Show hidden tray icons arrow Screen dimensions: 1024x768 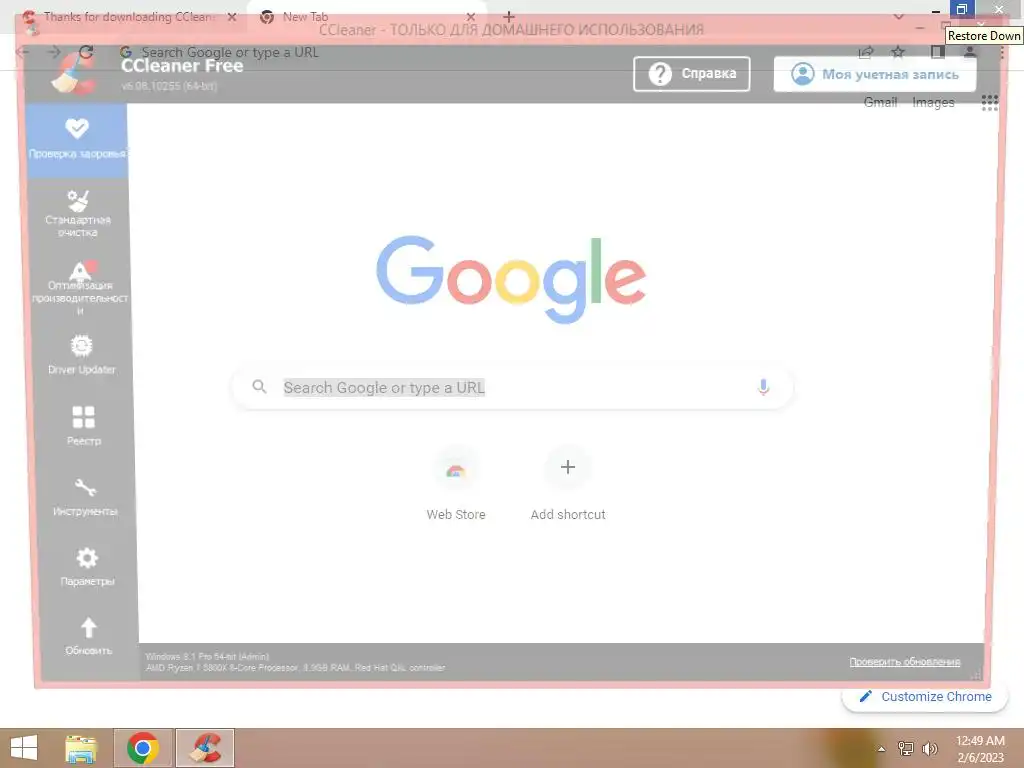pyautogui.click(x=881, y=749)
